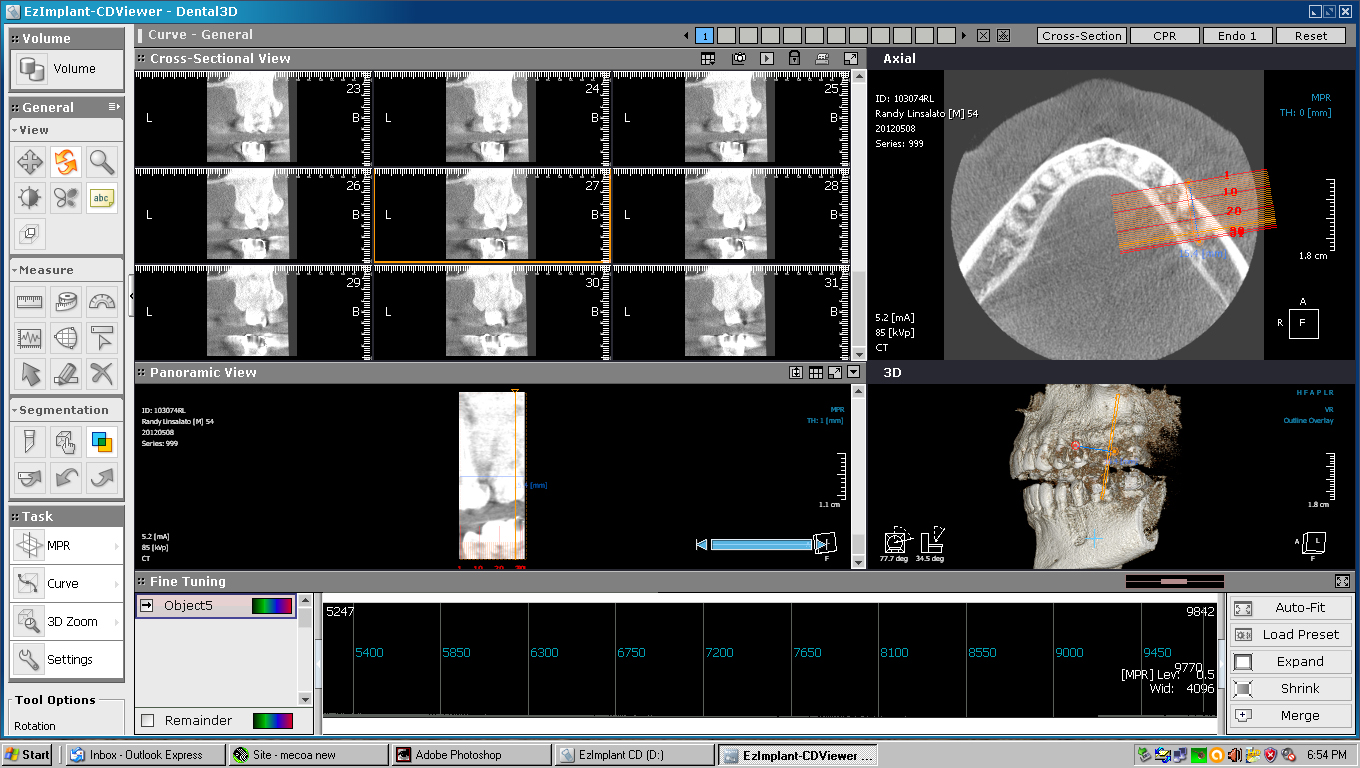This screenshot has height=768, width=1360.
Task: Click the text annotation 'abc' tool
Action: [x=102, y=198]
